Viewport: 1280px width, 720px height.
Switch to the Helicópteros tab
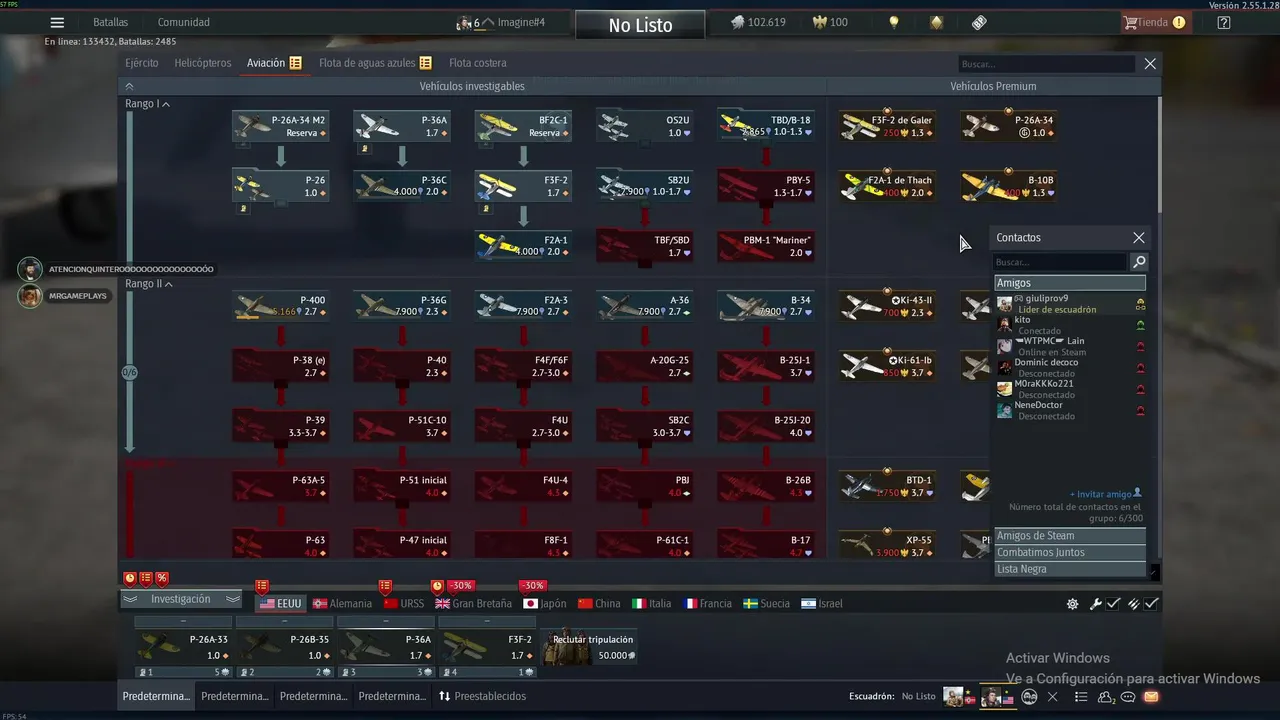pos(202,63)
